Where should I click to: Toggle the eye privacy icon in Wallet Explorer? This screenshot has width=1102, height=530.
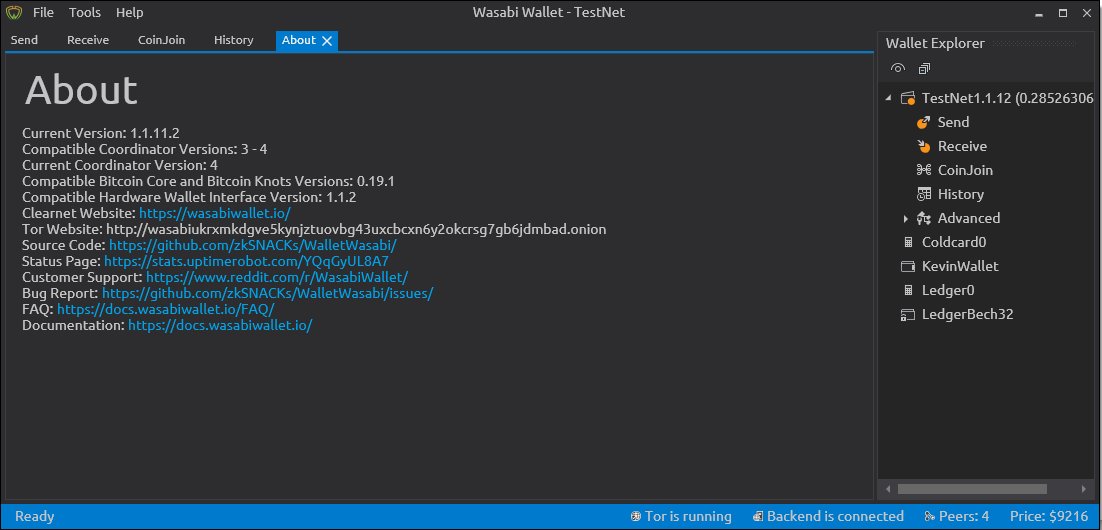pyautogui.click(x=897, y=68)
